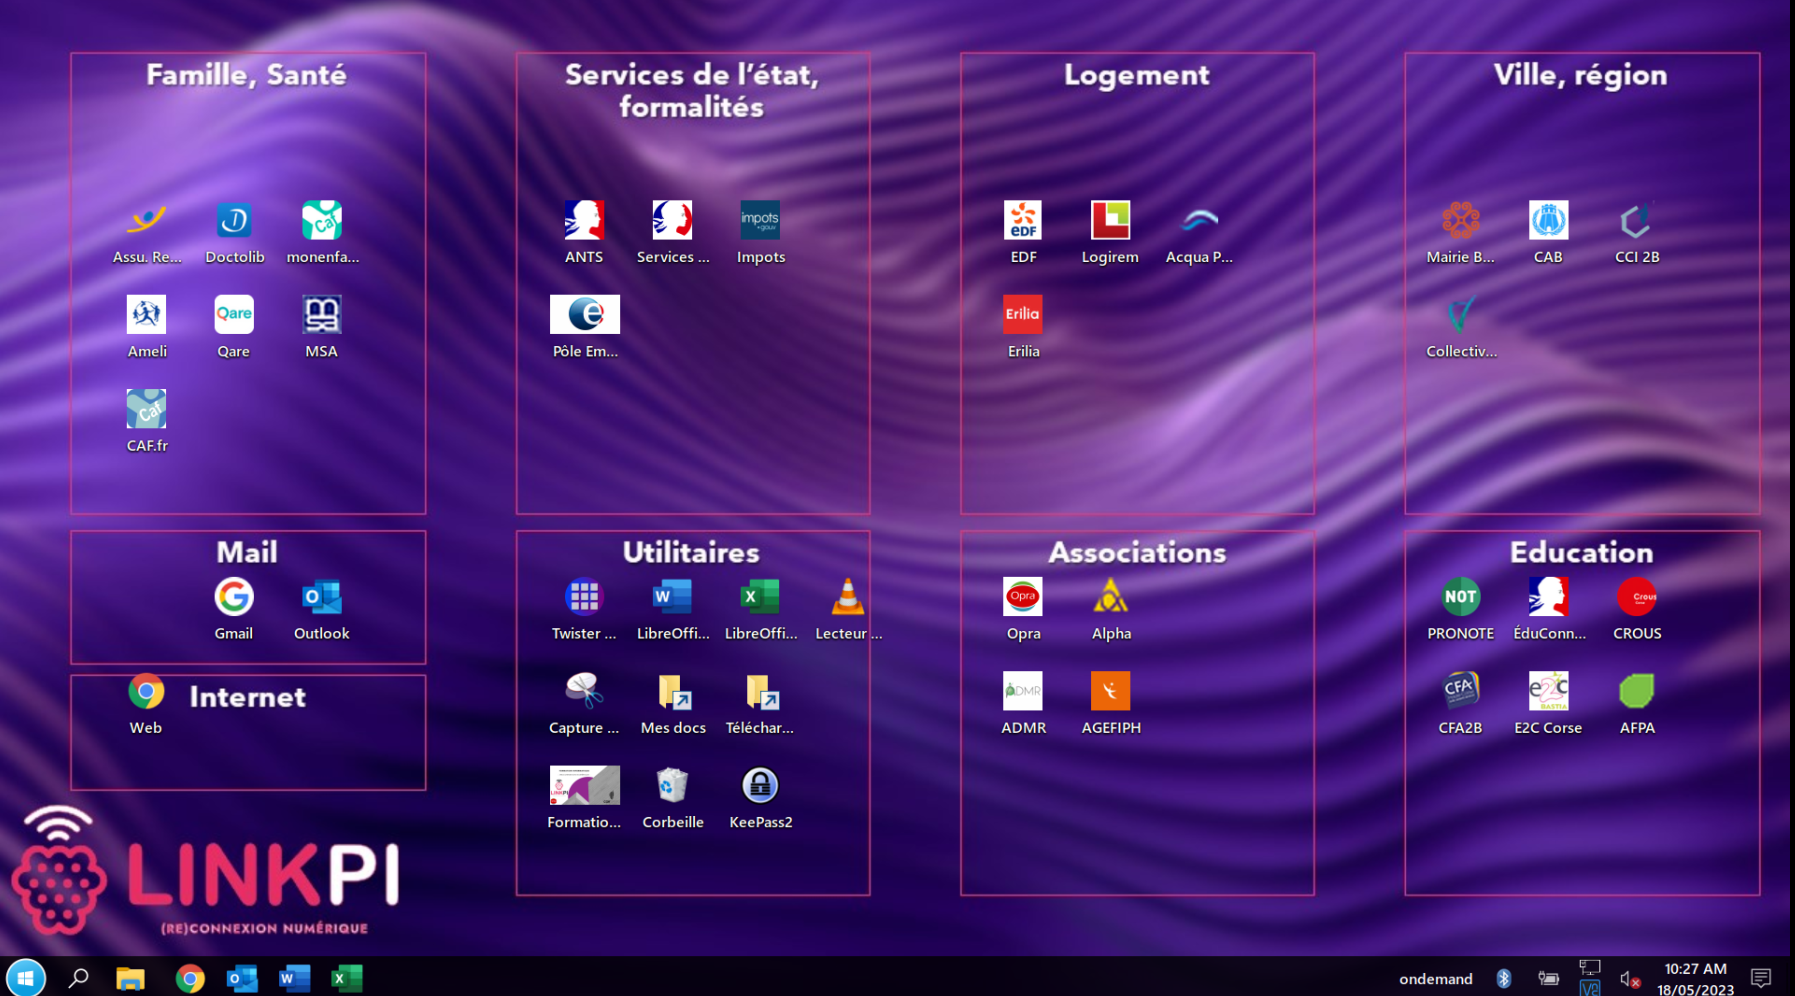
Task: Open the notification center icon
Action: (1761, 978)
